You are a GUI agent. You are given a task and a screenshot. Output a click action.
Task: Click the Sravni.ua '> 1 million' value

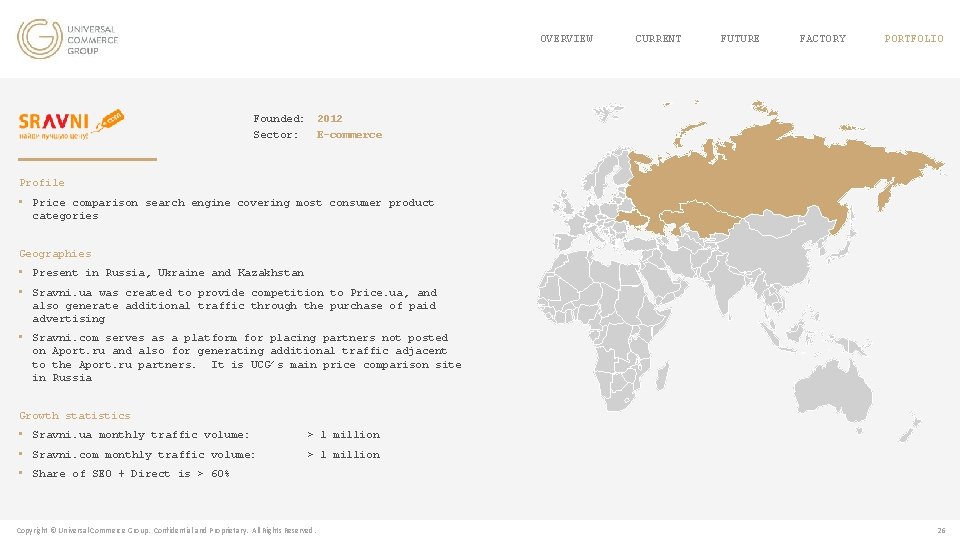343,435
